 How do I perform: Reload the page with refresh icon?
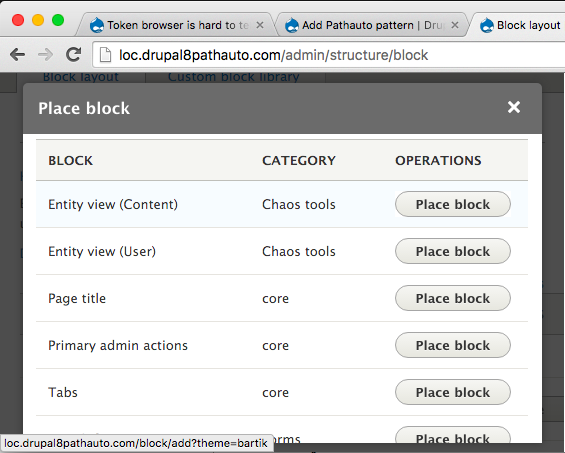point(74,54)
